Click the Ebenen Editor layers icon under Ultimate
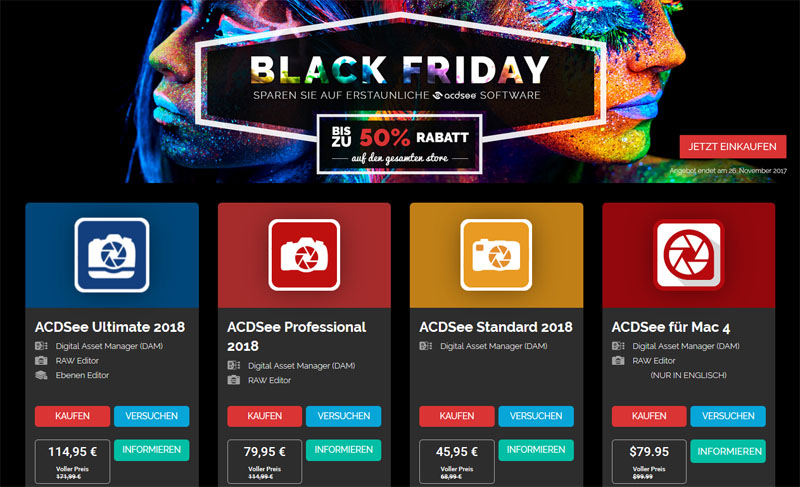Screen dimensions: 800x487 point(41,375)
